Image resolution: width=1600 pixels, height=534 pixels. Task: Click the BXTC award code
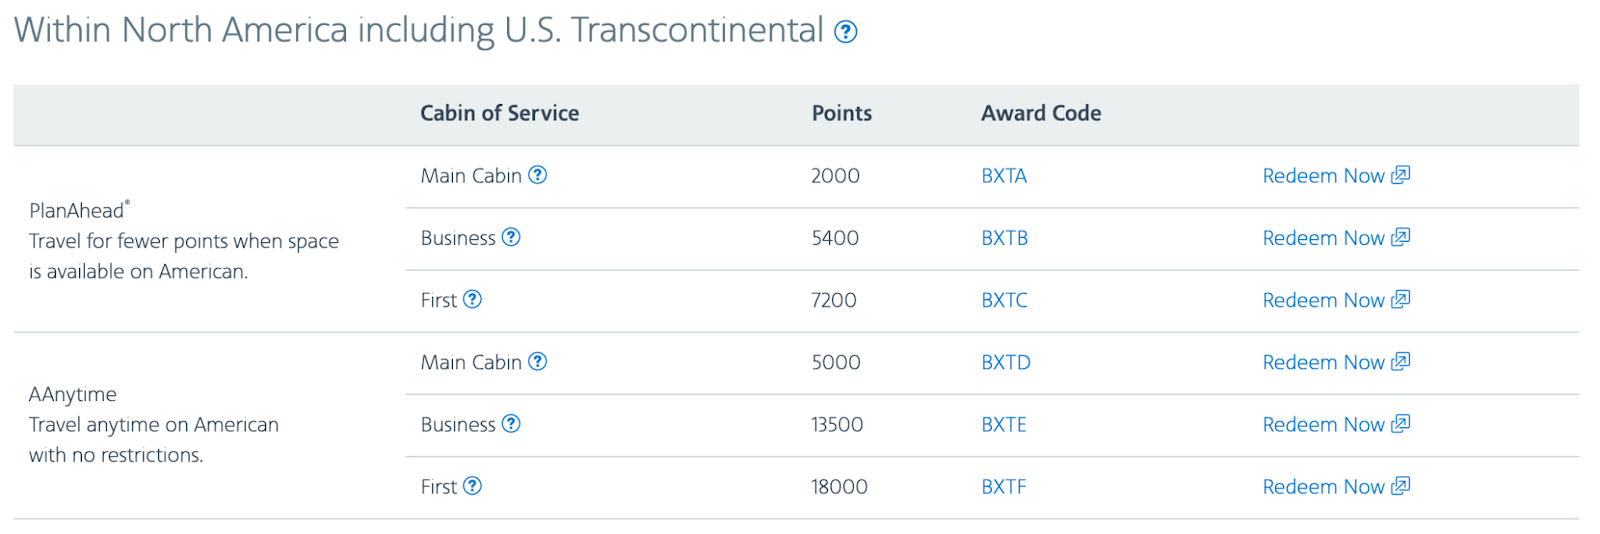pos(1004,300)
